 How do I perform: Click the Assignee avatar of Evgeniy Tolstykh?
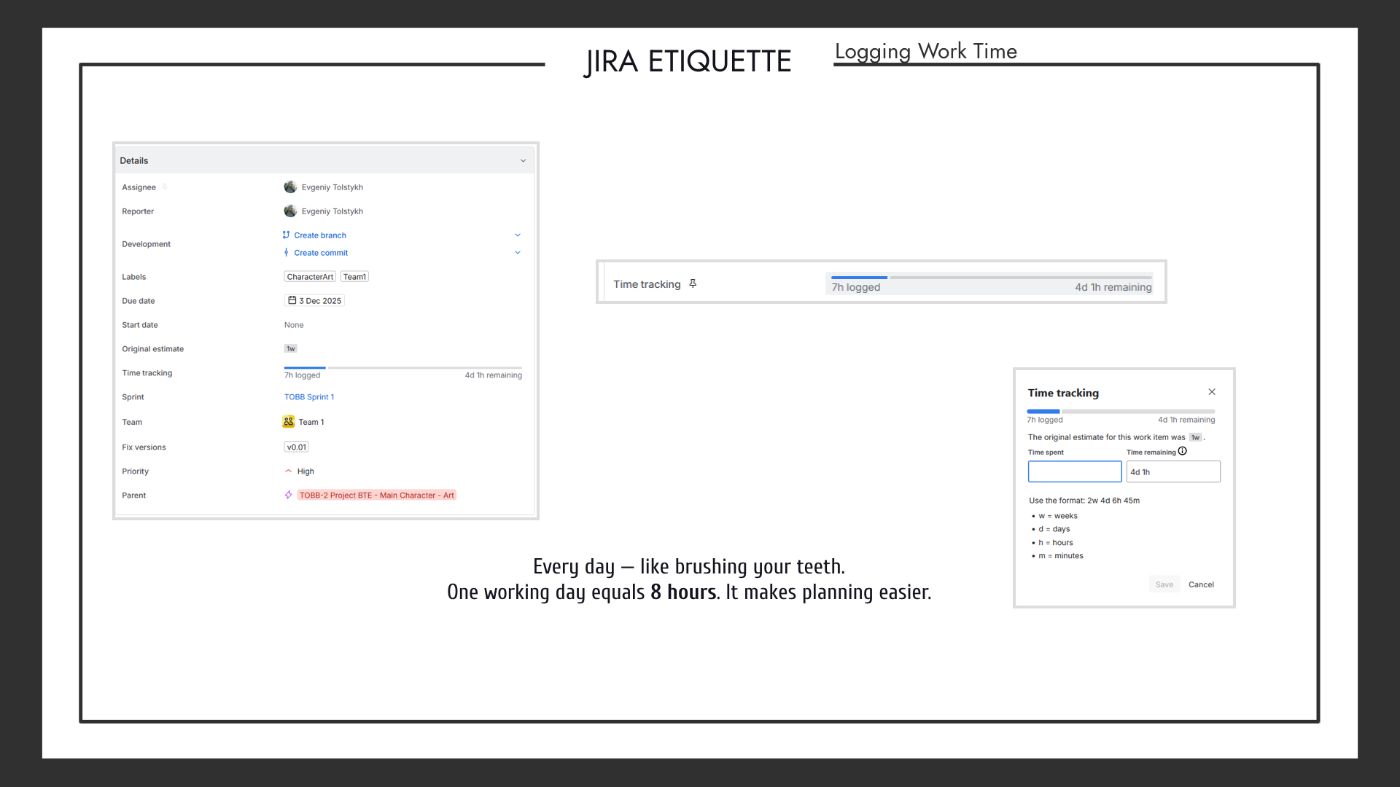pyautogui.click(x=290, y=187)
